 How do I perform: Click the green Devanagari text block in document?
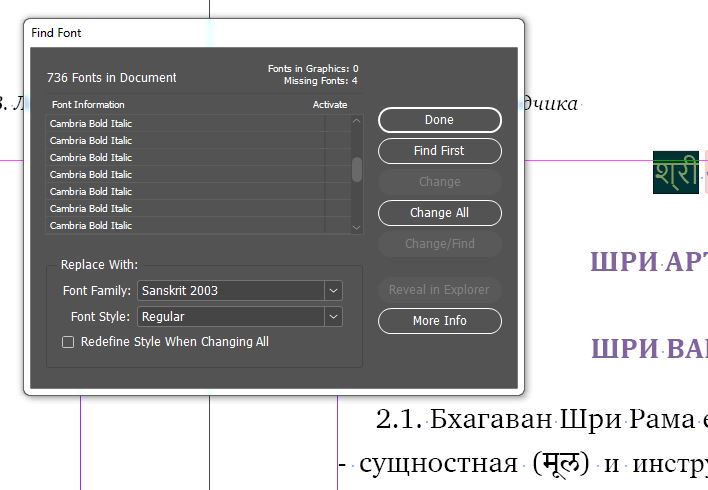(675, 173)
